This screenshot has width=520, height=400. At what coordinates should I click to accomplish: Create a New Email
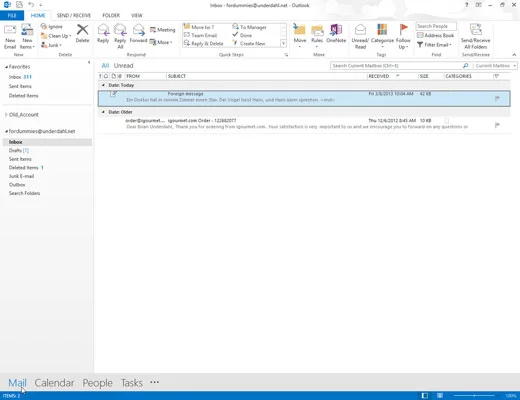pos(10,37)
